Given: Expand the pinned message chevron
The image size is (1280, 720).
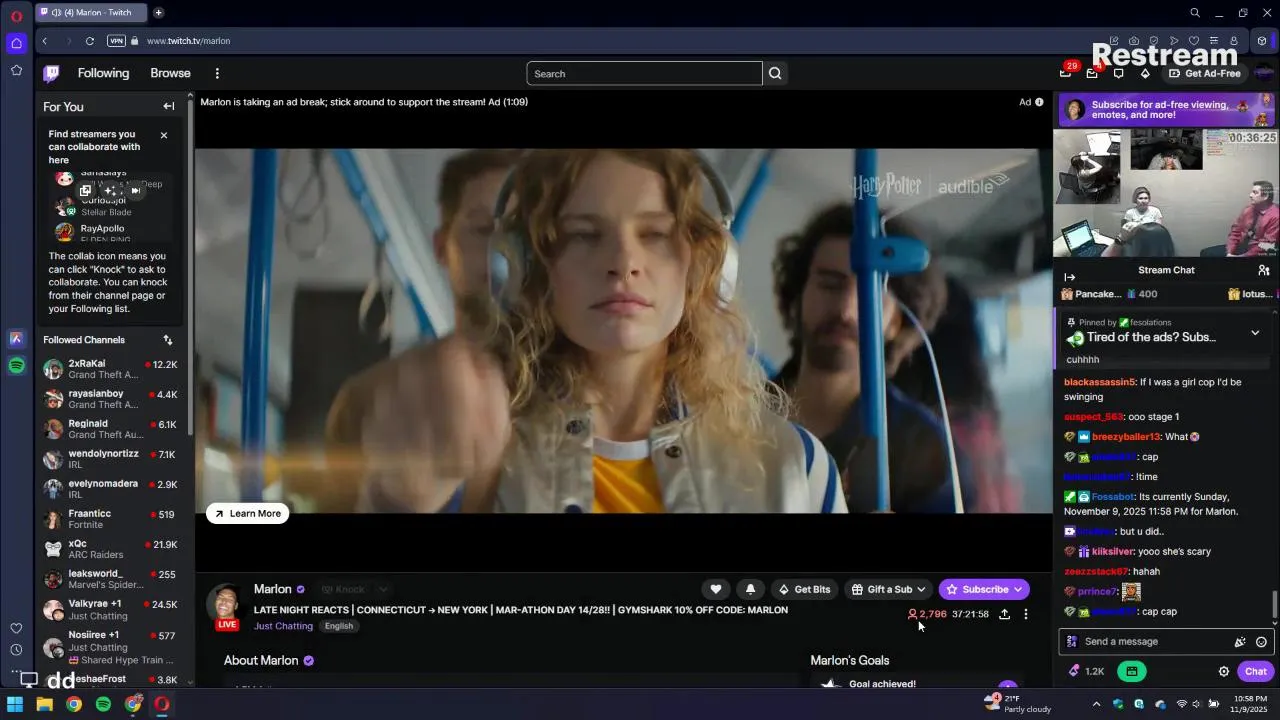Looking at the screenshot, I should coord(1255,333).
